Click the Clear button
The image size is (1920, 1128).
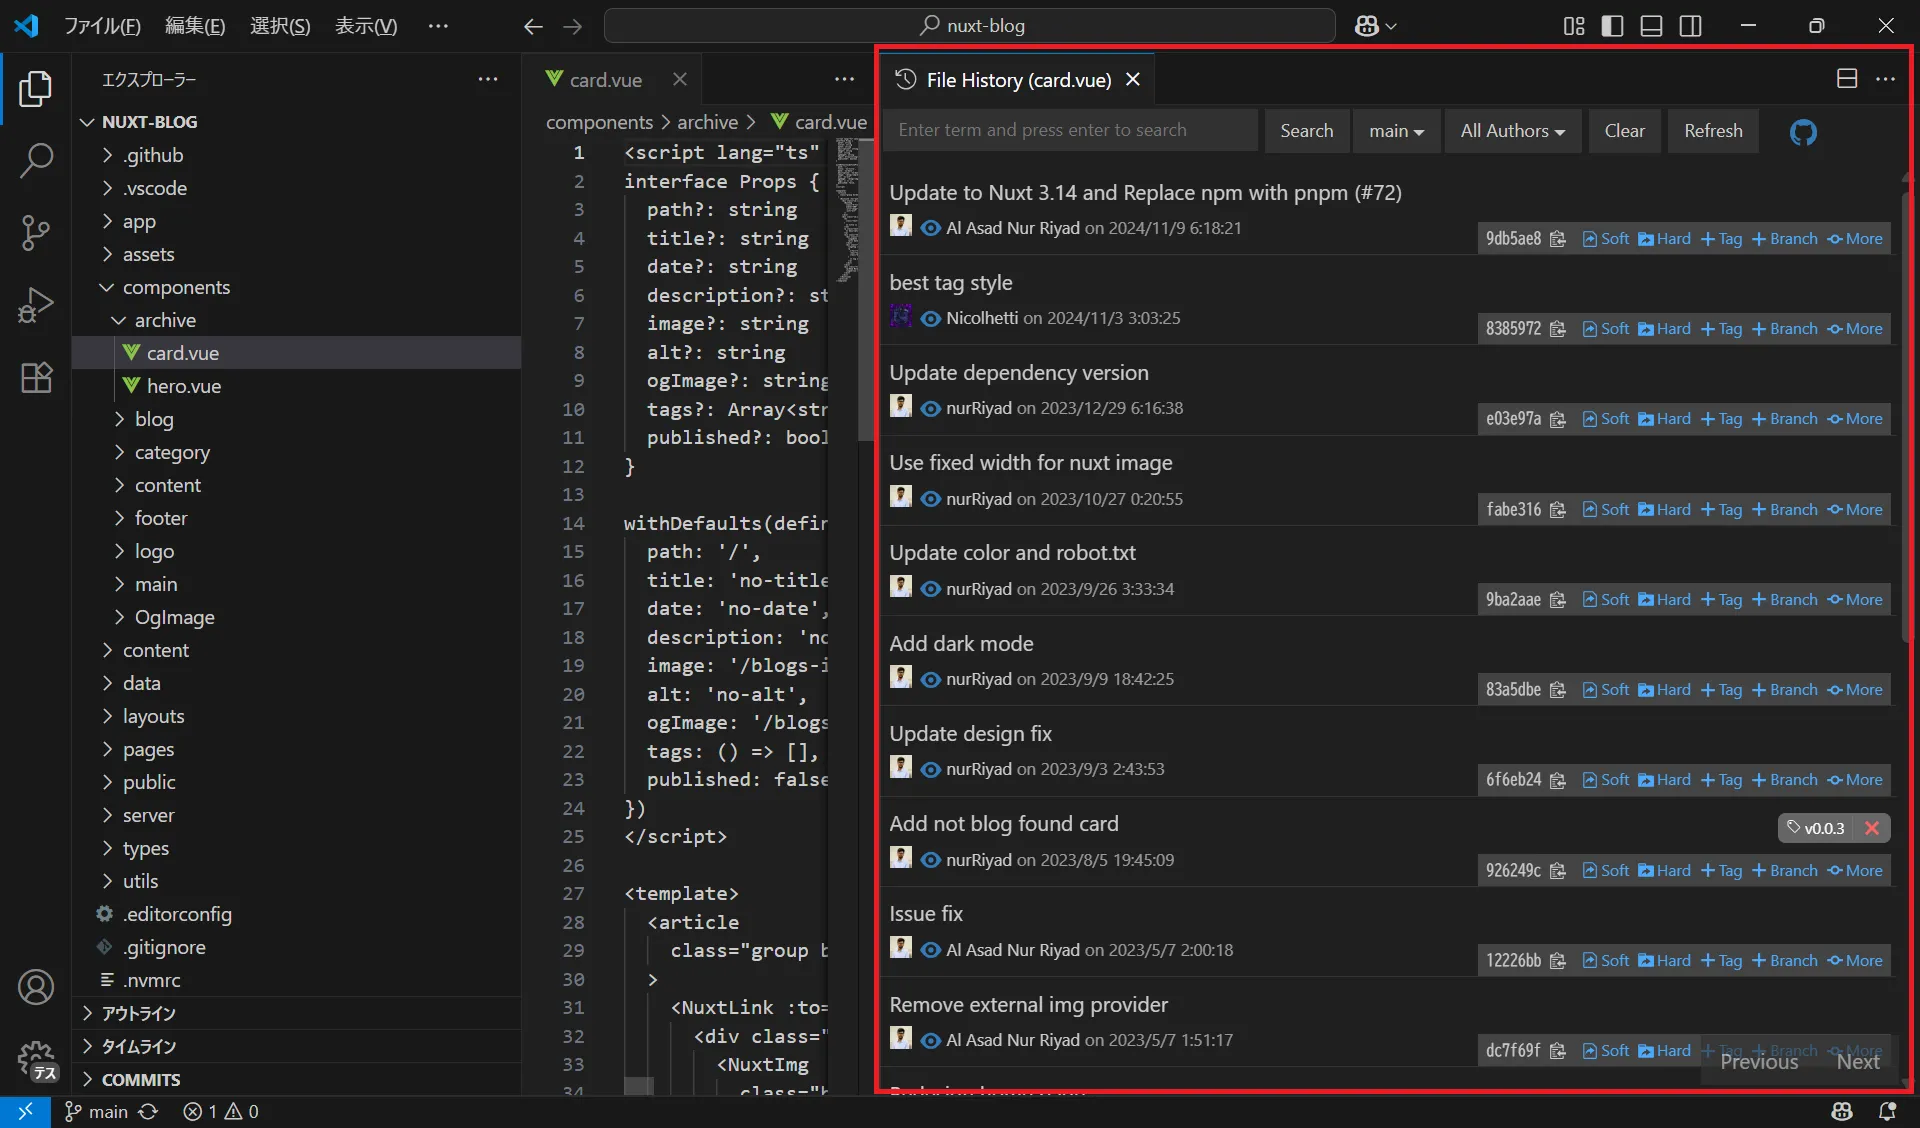[1624, 131]
